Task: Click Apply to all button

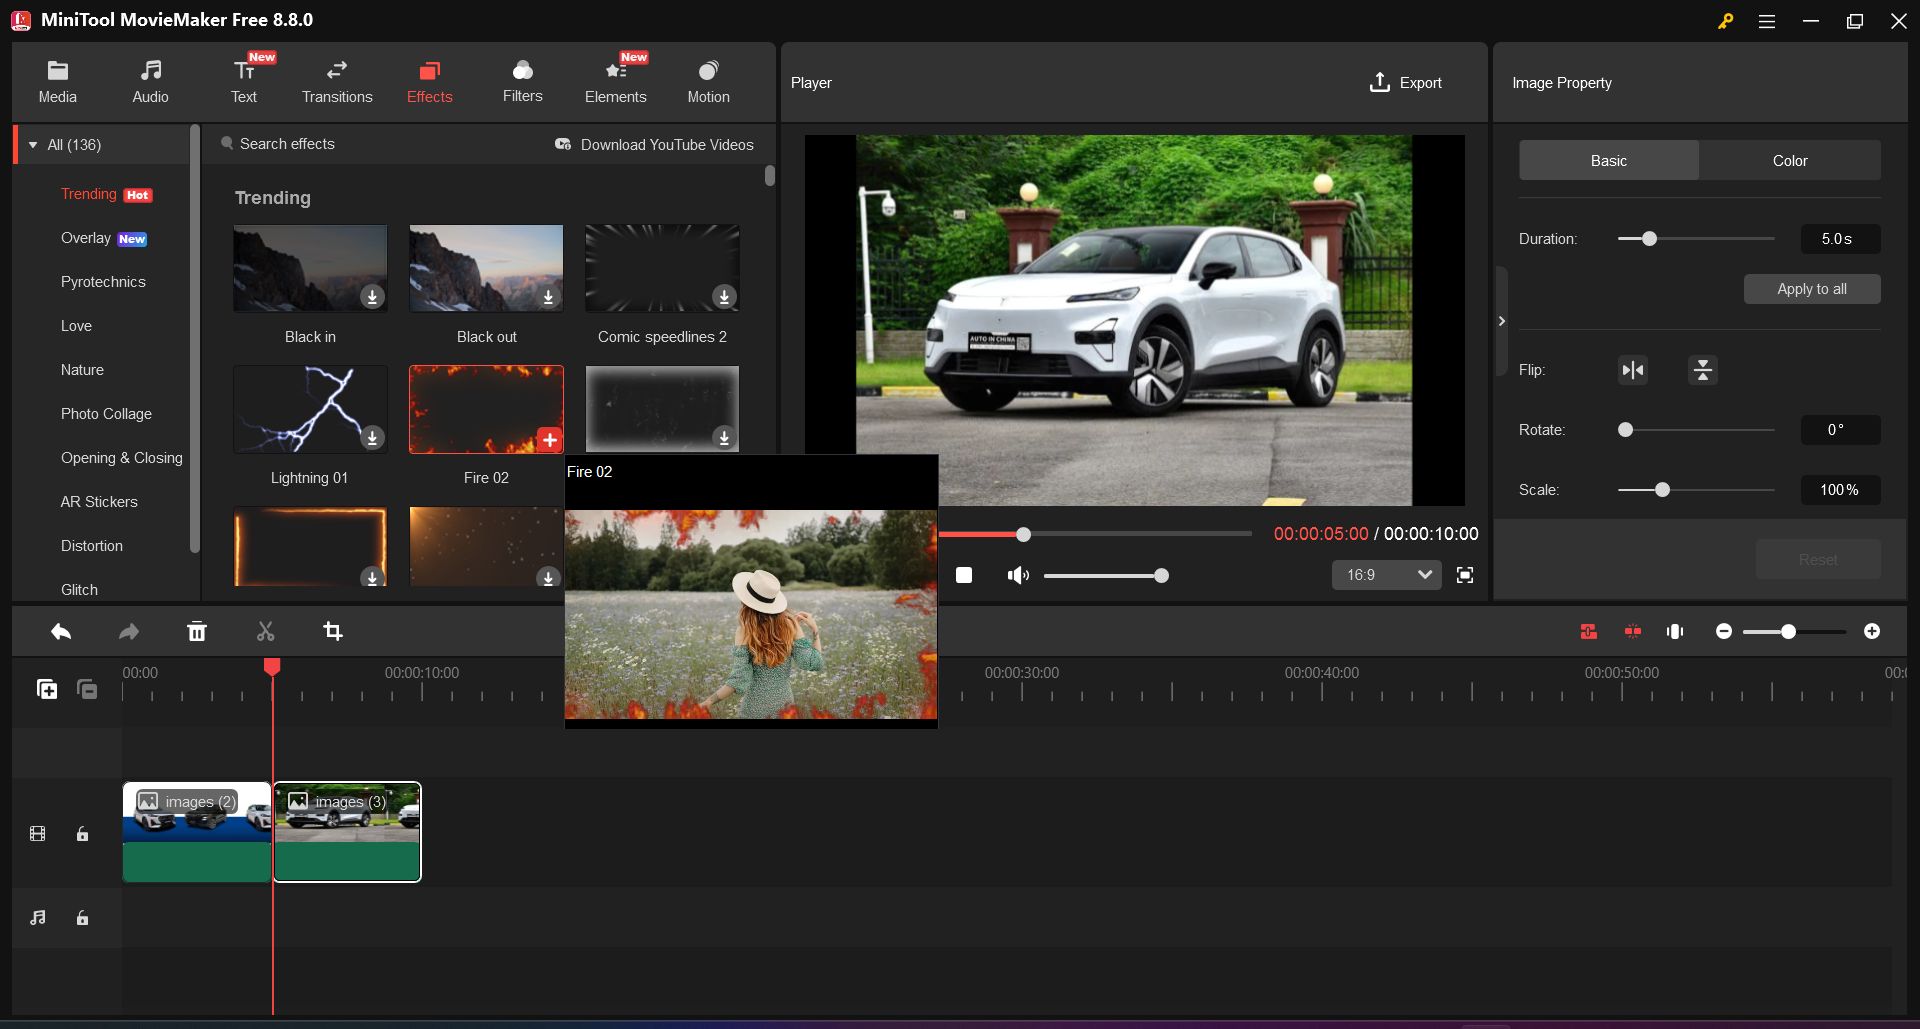Action: (x=1812, y=289)
